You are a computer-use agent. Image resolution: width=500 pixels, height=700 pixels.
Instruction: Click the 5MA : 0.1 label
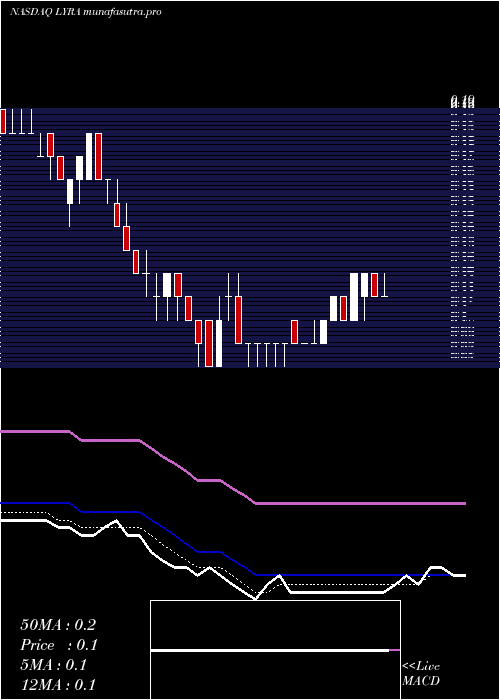(x=54, y=665)
